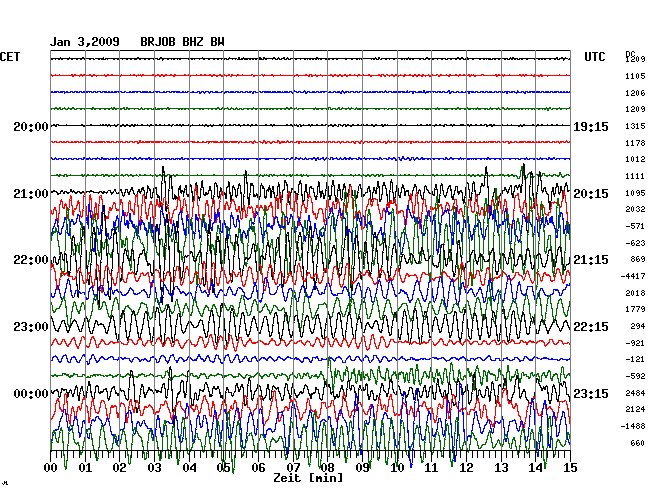The height and width of the screenshot is (494, 650).
Task: Click minute-axis tick label '03'
Action: 155,468
